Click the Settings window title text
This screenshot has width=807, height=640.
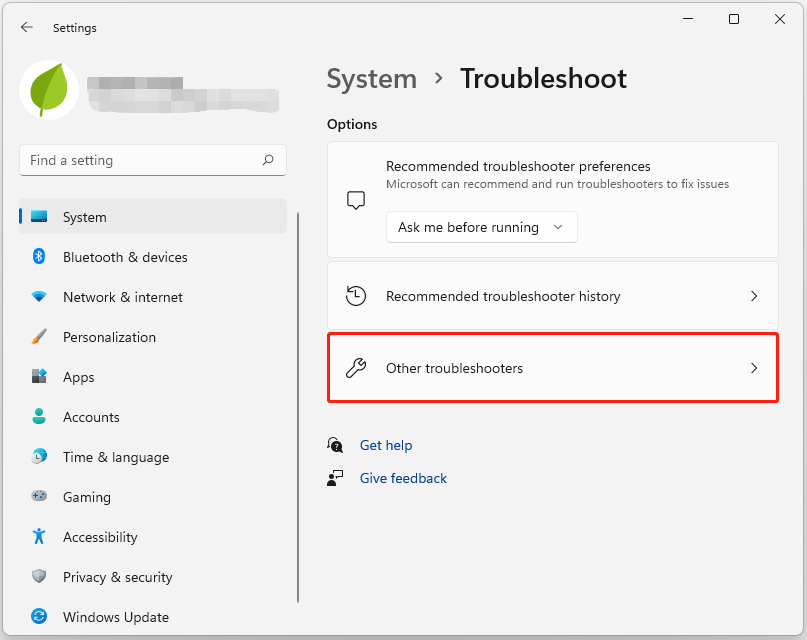click(75, 28)
